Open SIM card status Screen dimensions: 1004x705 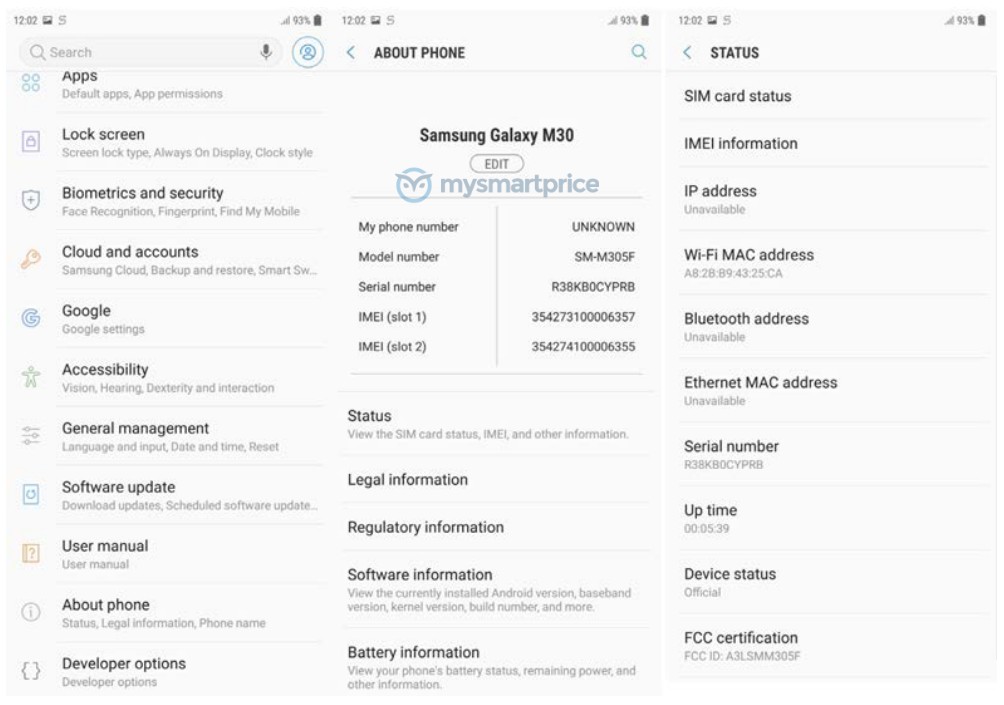[x=832, y=96]
